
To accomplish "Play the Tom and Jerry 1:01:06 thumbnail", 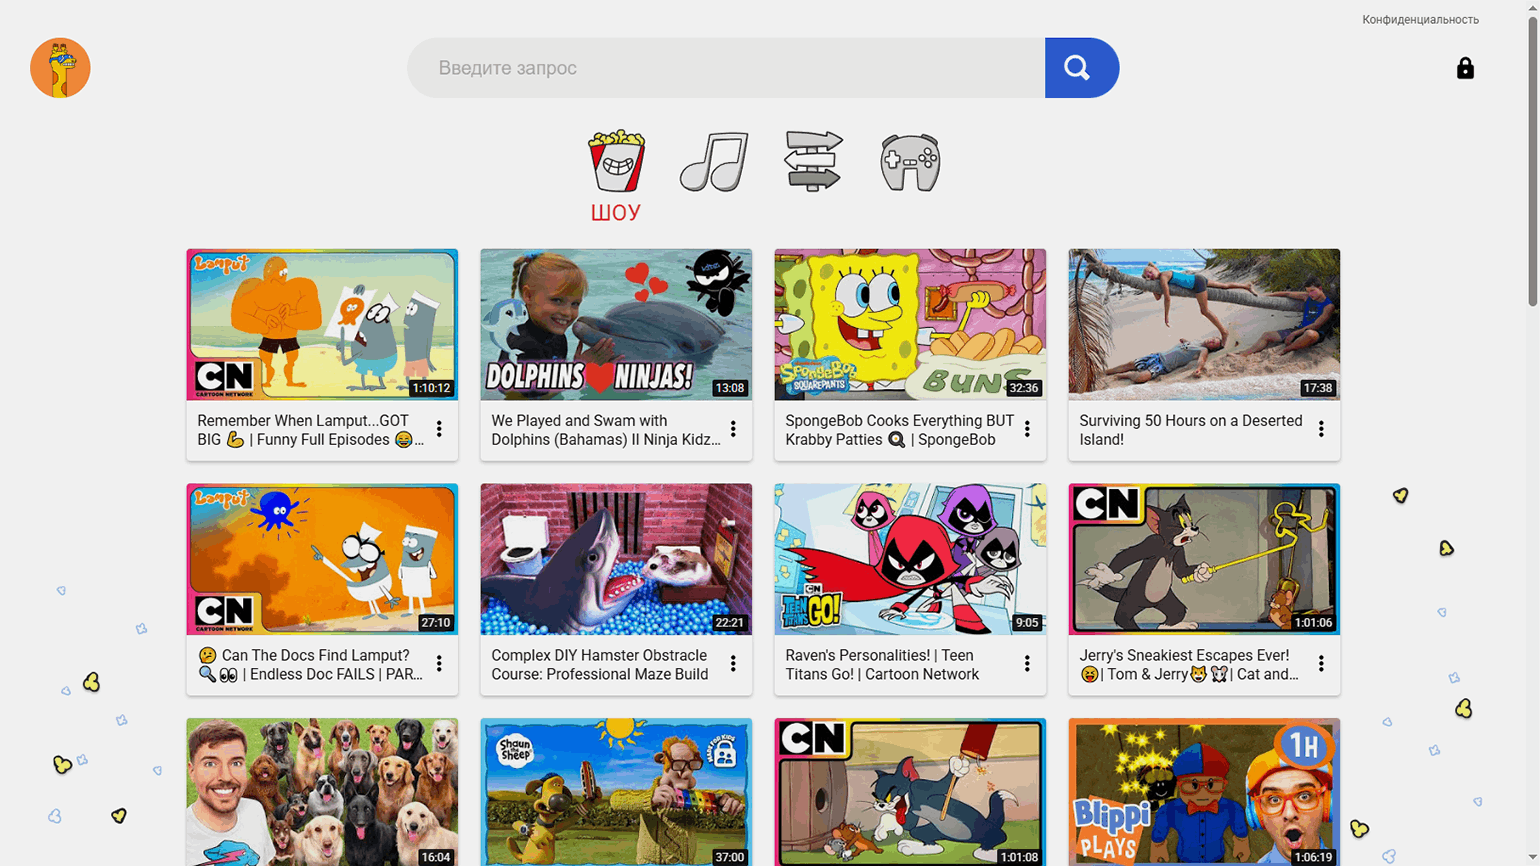I will 1204,560.
